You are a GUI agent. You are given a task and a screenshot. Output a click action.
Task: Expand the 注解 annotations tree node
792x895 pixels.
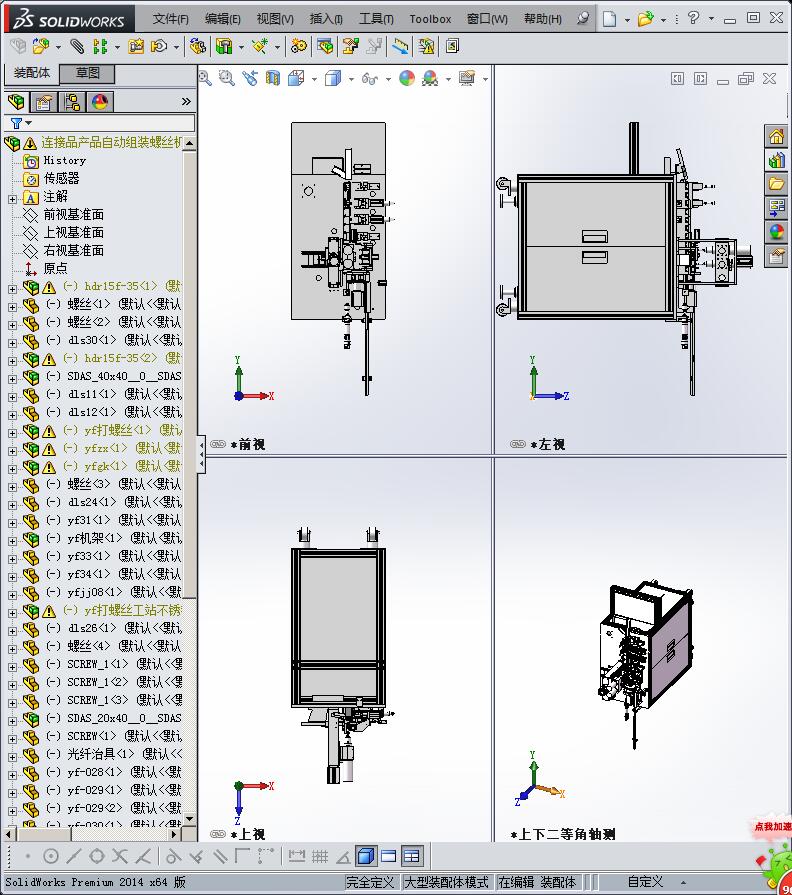pyautogui.click(x=13, y=199)
